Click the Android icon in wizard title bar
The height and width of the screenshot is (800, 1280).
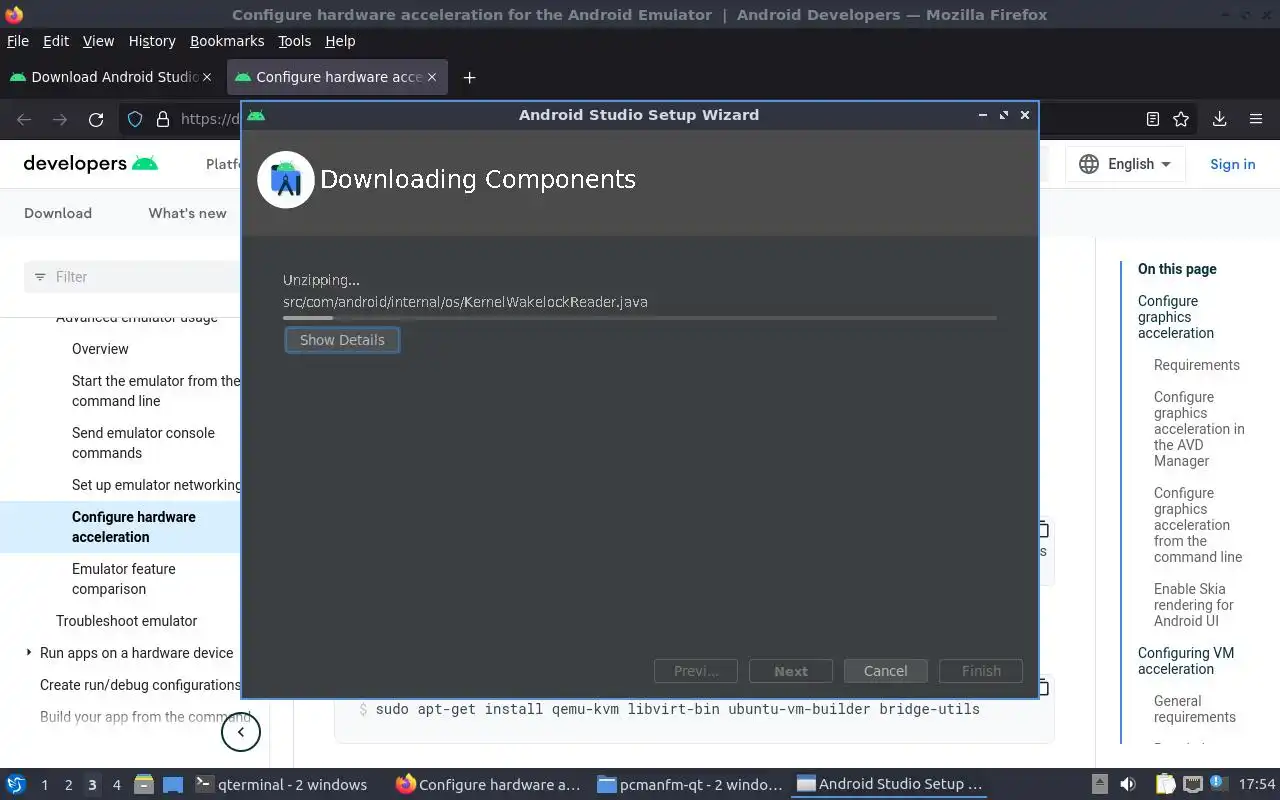pos(256,115)
